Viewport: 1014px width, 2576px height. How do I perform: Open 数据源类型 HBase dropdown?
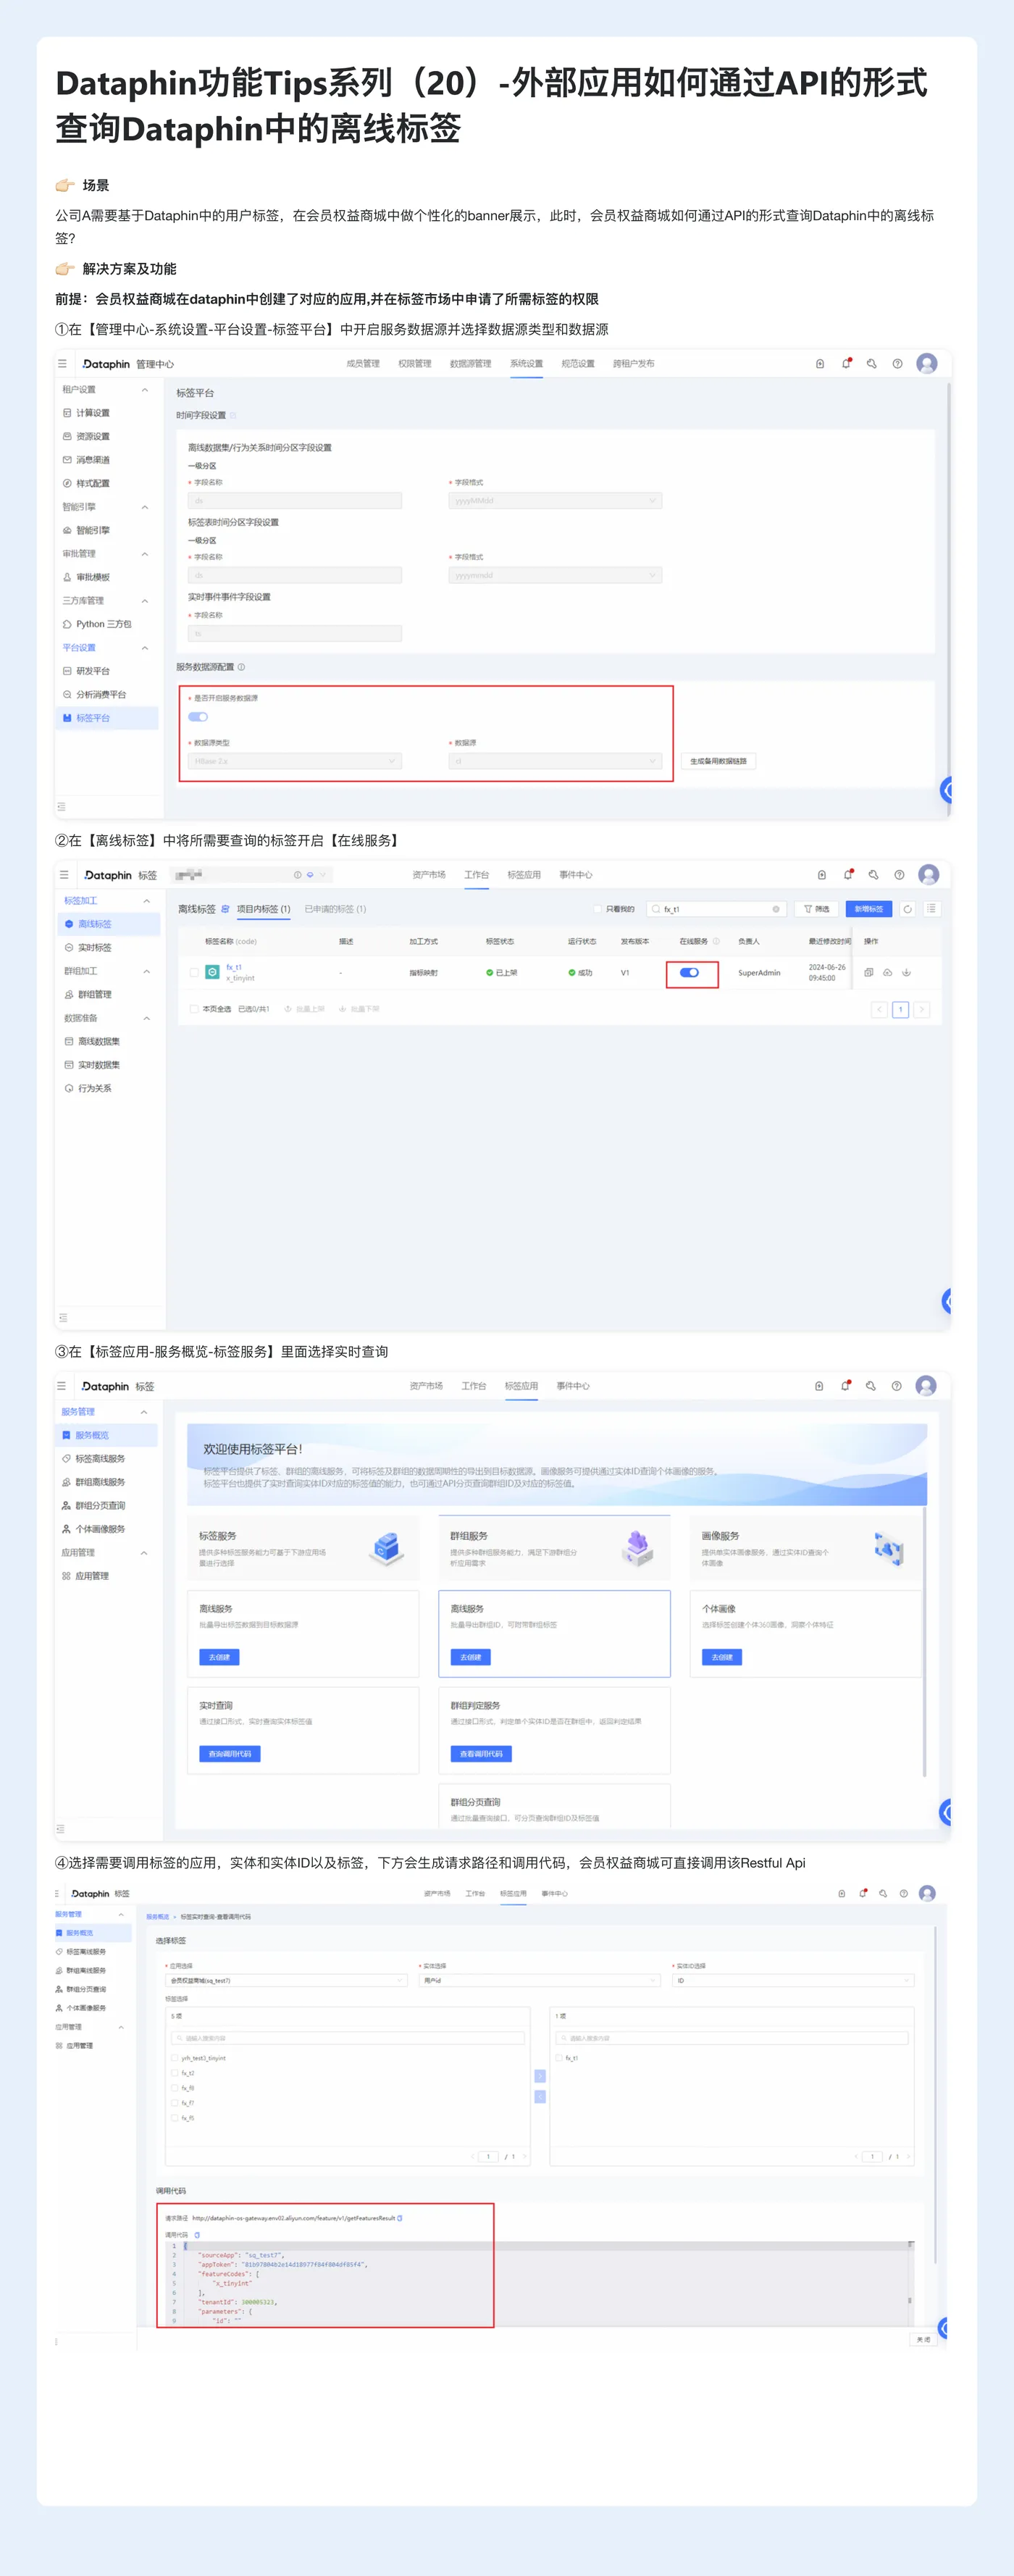point(295,761)
